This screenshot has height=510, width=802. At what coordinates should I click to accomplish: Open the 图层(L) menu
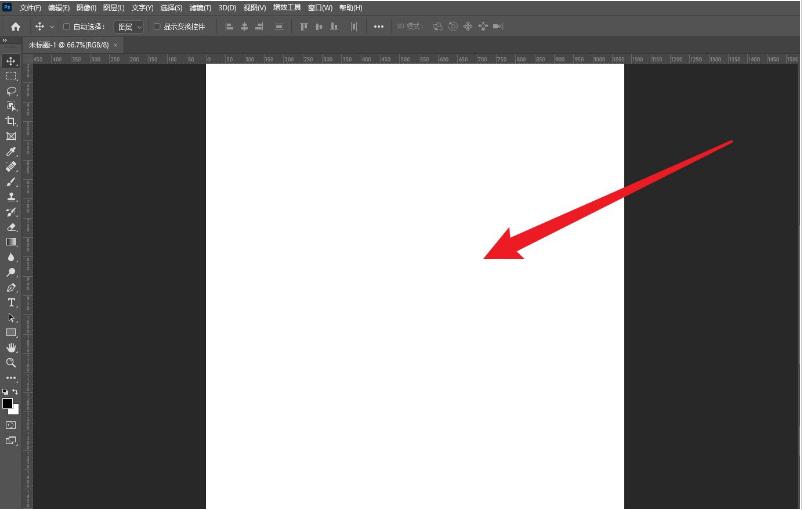114,8
